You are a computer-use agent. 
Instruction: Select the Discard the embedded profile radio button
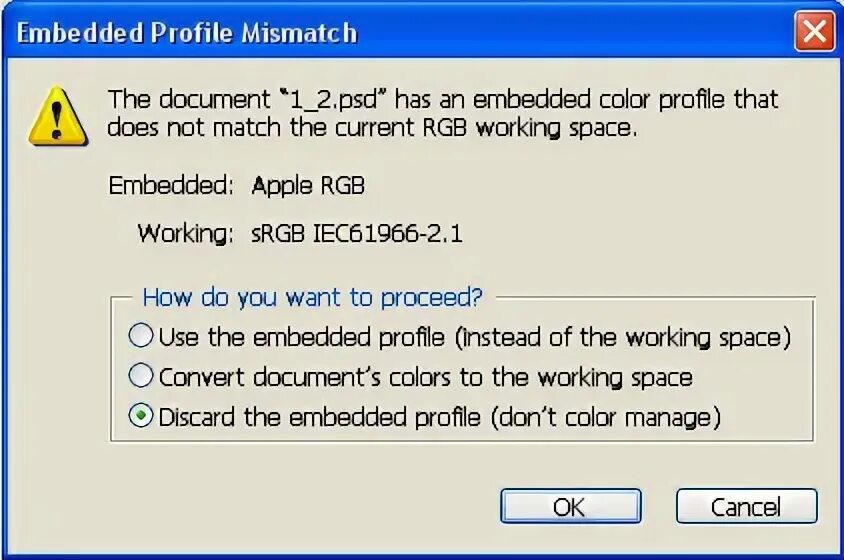point(141,416)
